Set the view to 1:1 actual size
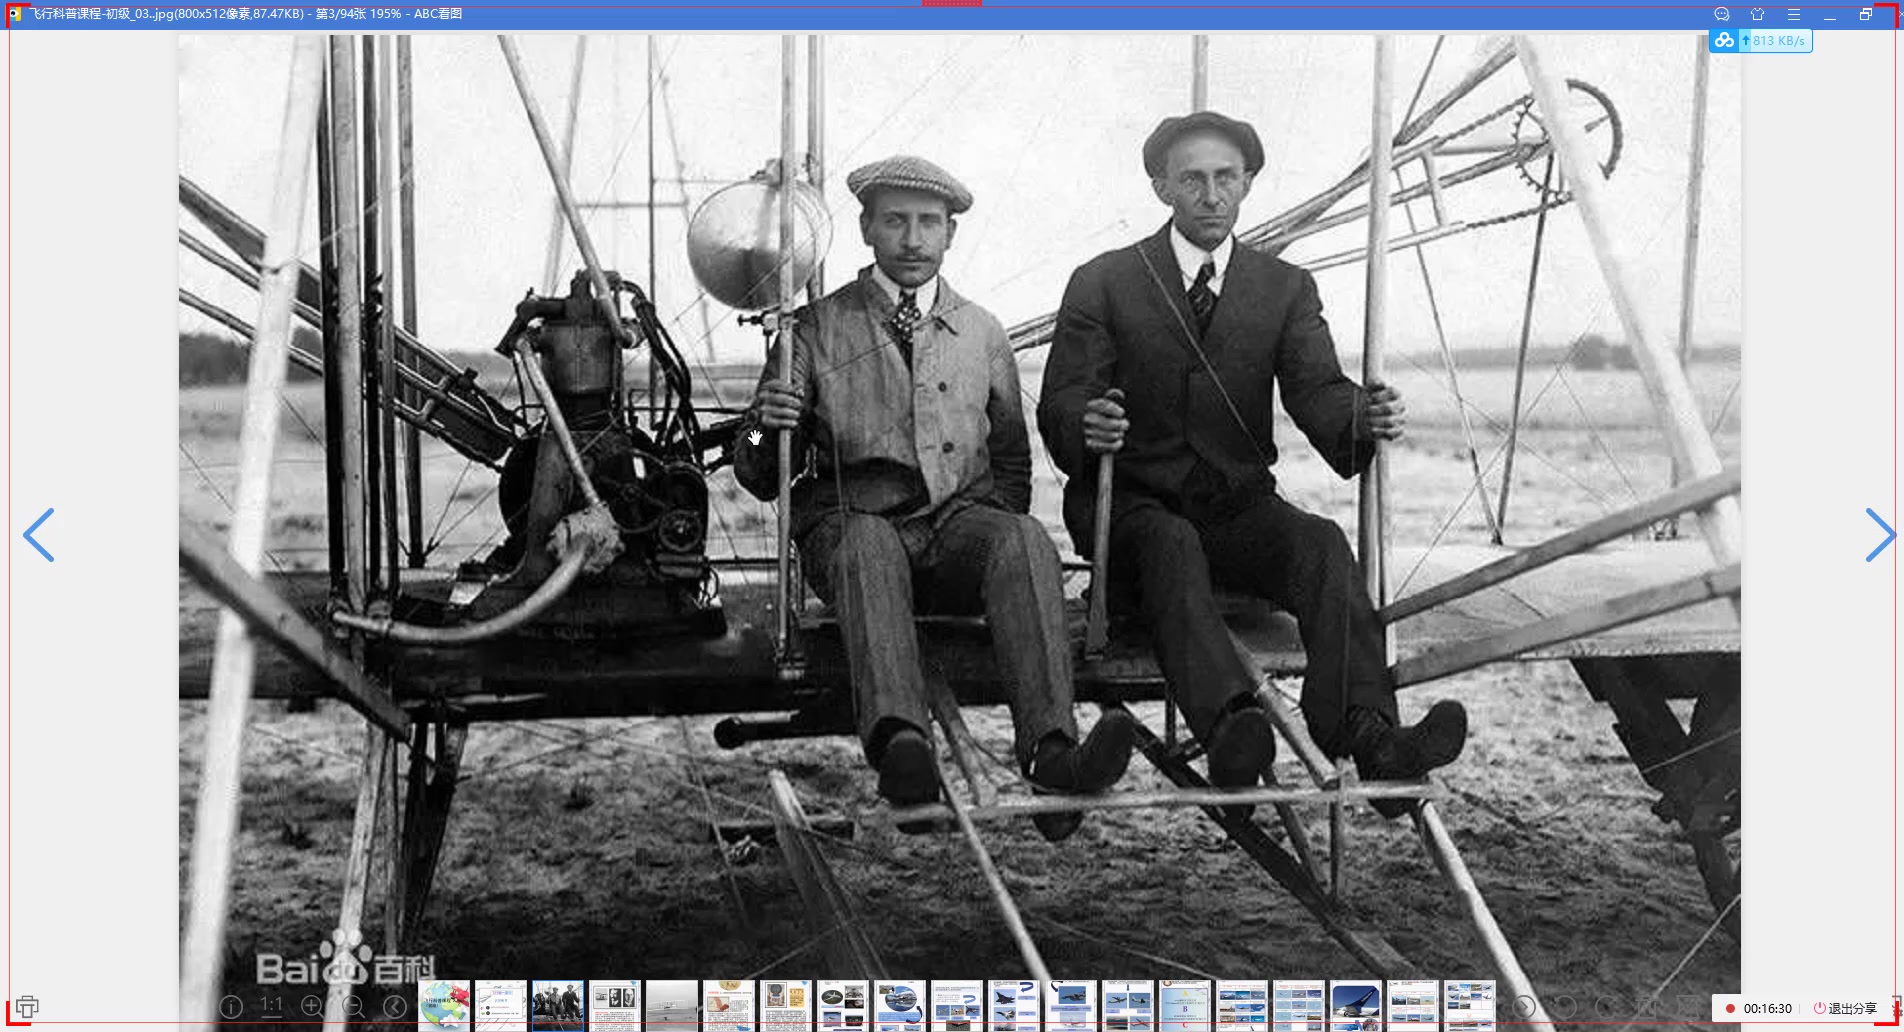The width and height of the screenshot is (1904, 1032). pyautogui.click(x=271, y=1006)
